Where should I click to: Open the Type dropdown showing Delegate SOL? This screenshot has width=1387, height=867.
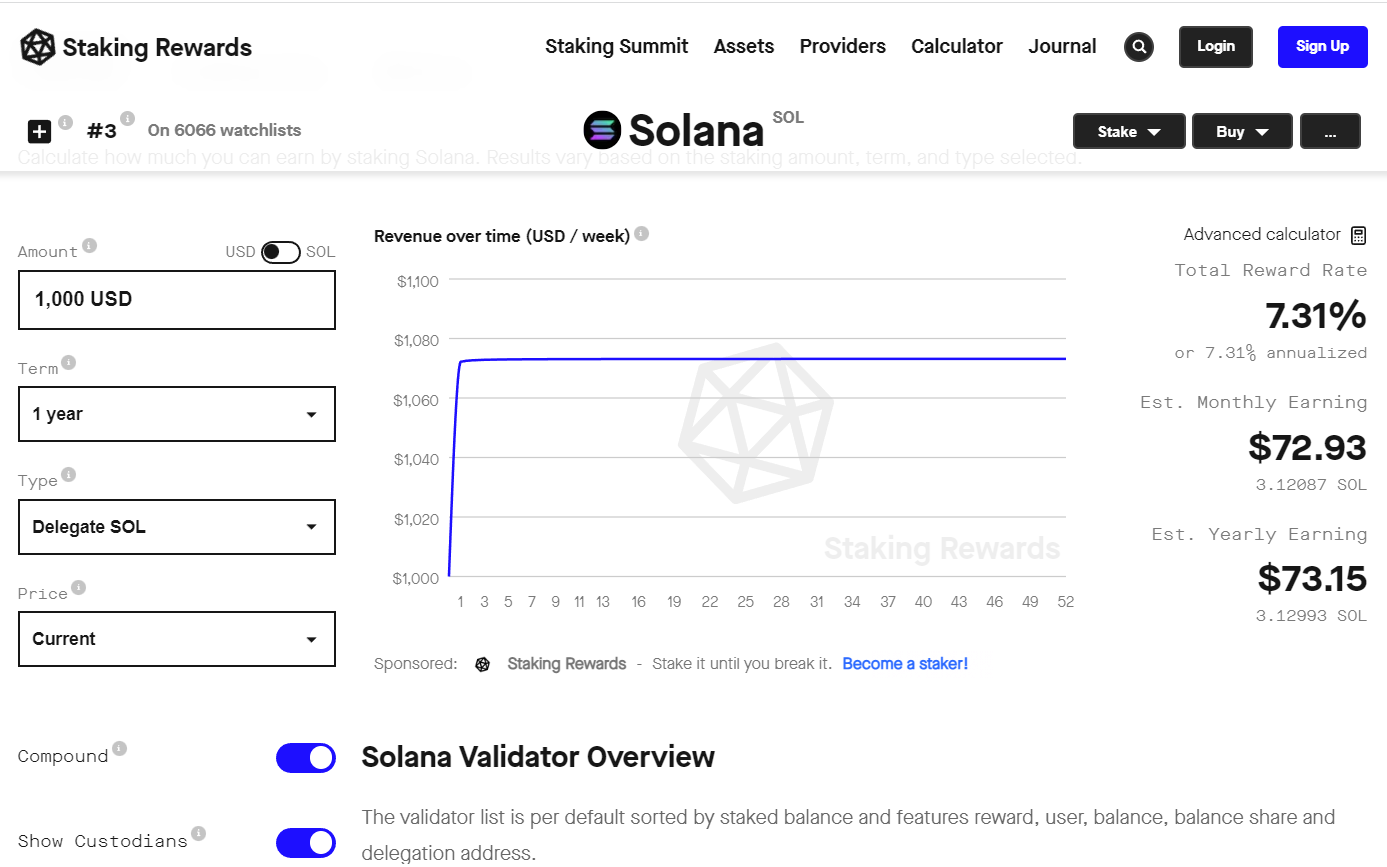pyautogui.click(x=177, y=527)
